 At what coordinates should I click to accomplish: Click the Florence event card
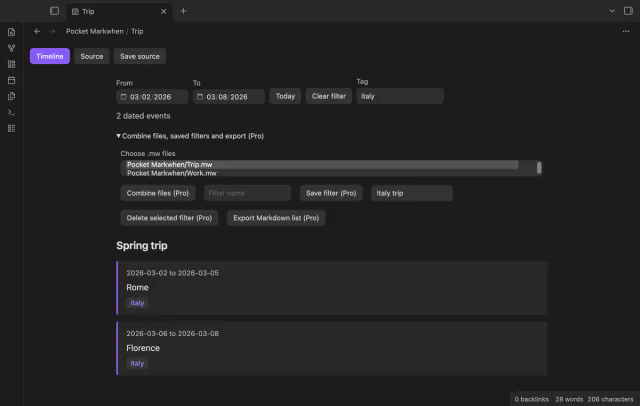coord(332,348)
